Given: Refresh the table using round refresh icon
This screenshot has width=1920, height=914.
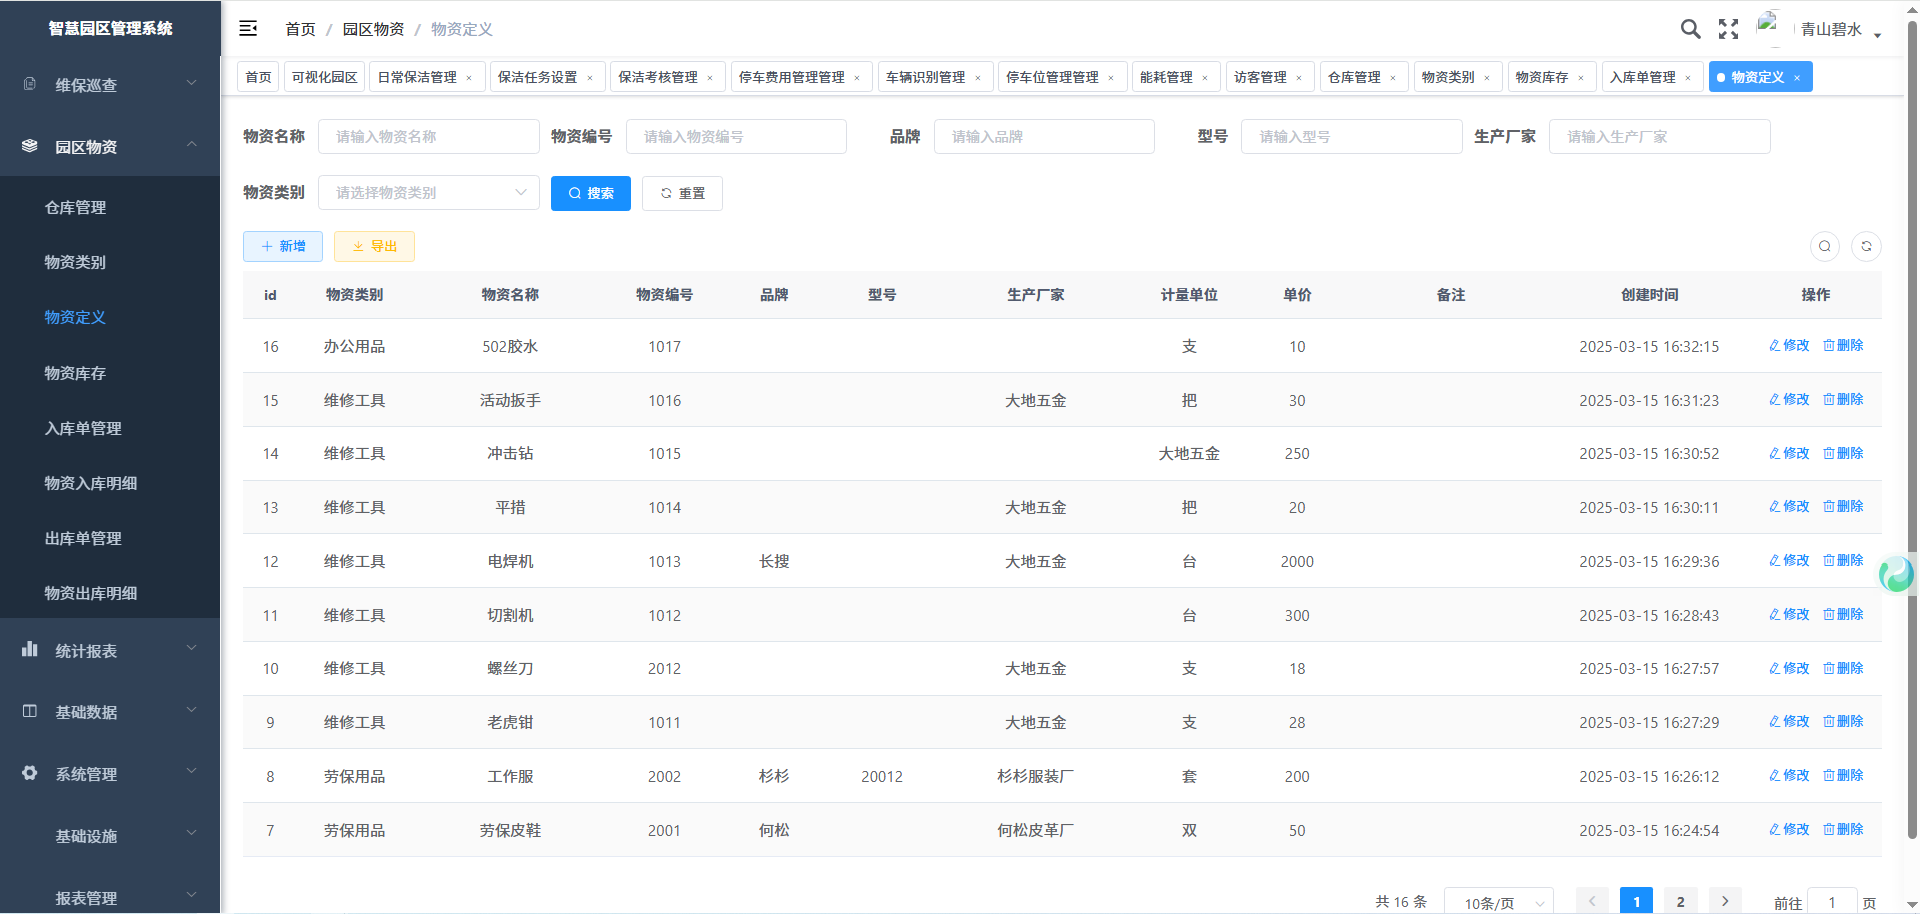Looking at the screenshot, I should click(1866, 246).
